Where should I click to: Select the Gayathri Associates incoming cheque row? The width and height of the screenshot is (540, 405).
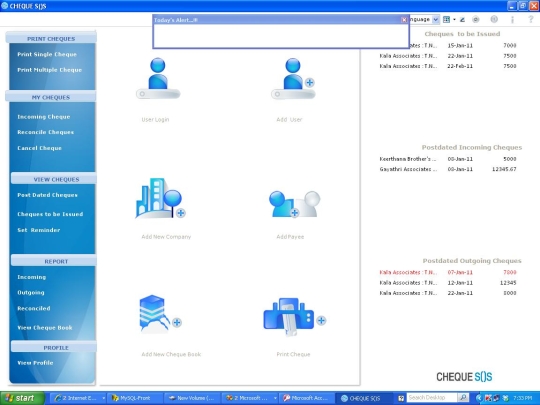448,169
